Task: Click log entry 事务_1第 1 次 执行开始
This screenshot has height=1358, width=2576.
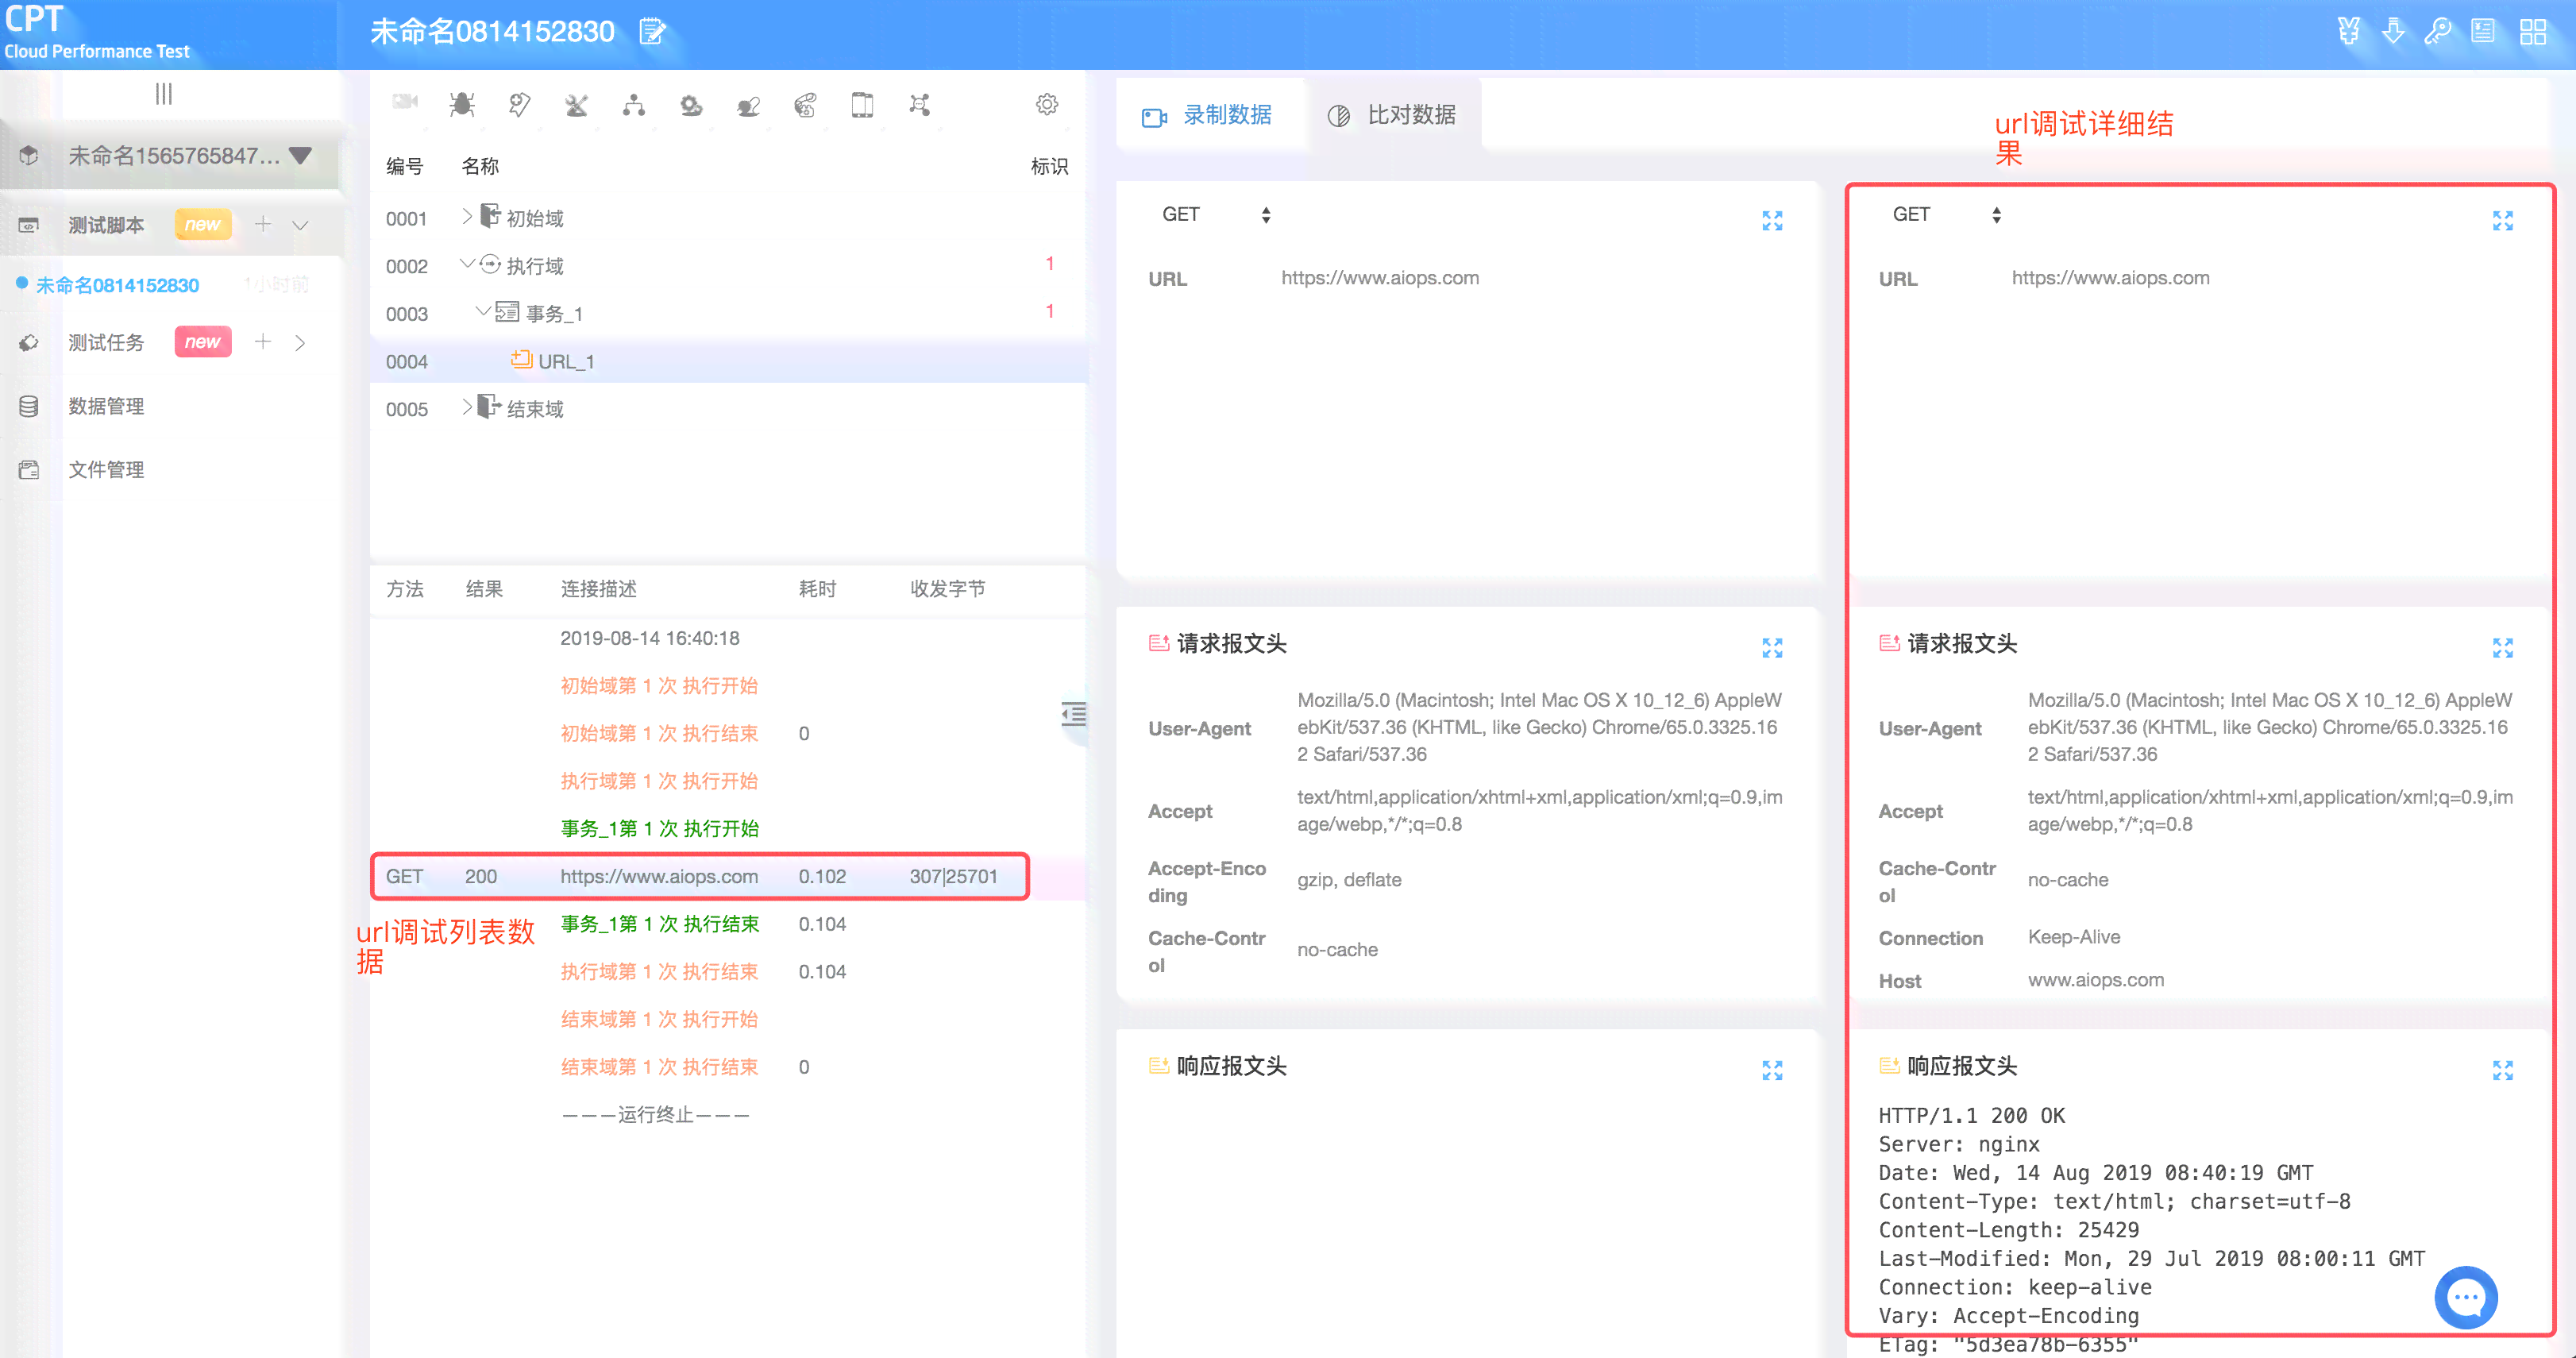Action: [x=659, y=828]
